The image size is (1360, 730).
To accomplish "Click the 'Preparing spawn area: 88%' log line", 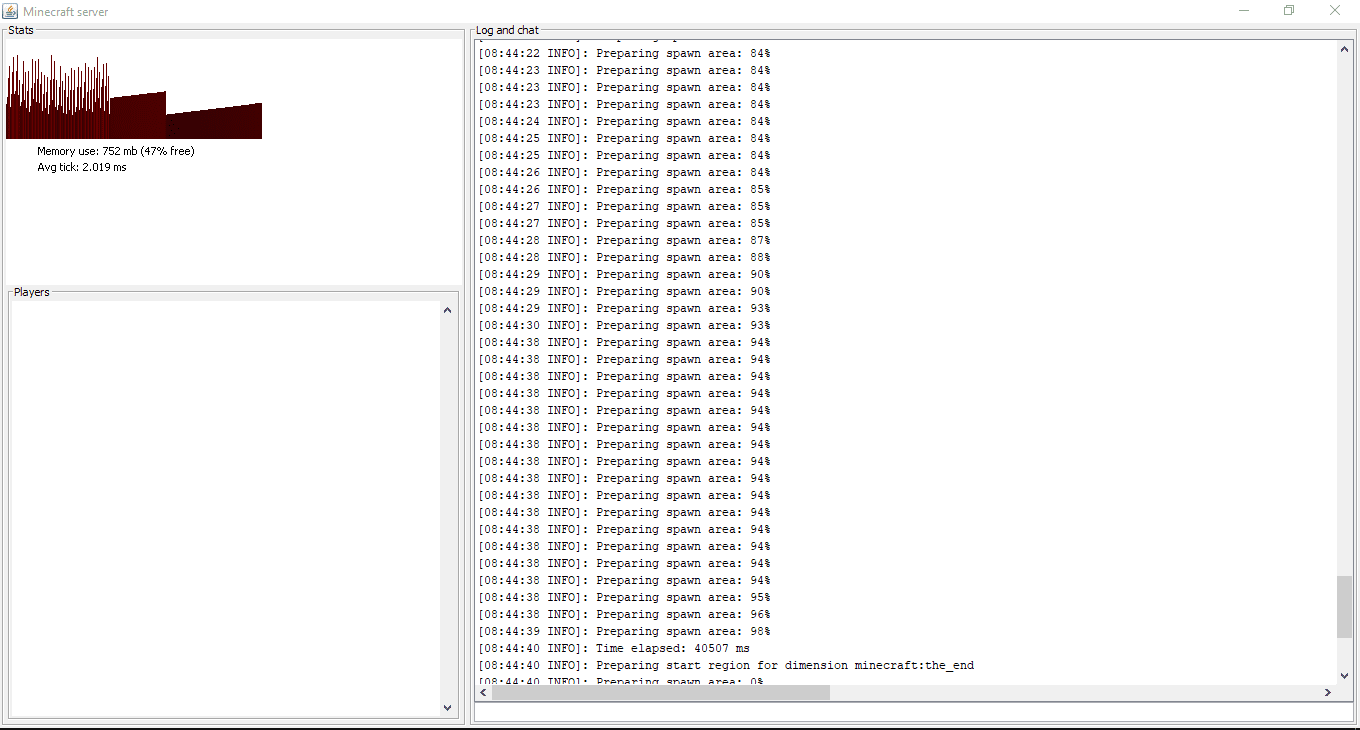I will click(x=624, y=257).
